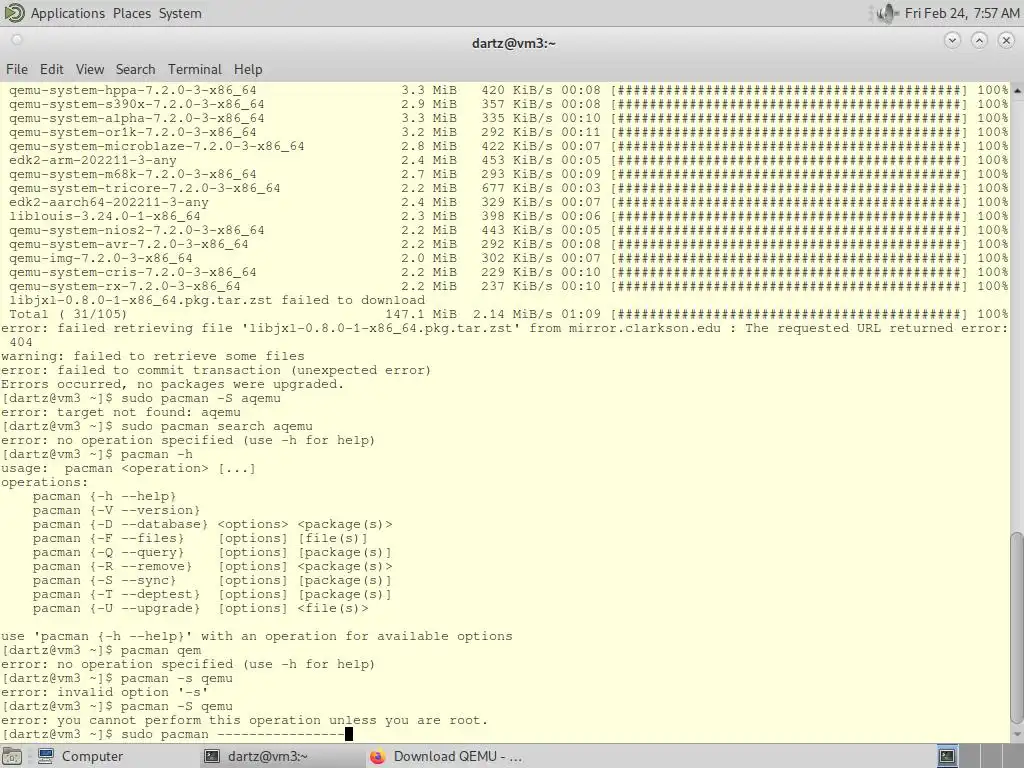The width and height of the screenshot is (1024, 768).
Task: Open the terminal Search menu
Action: click(x=135, y=69)
